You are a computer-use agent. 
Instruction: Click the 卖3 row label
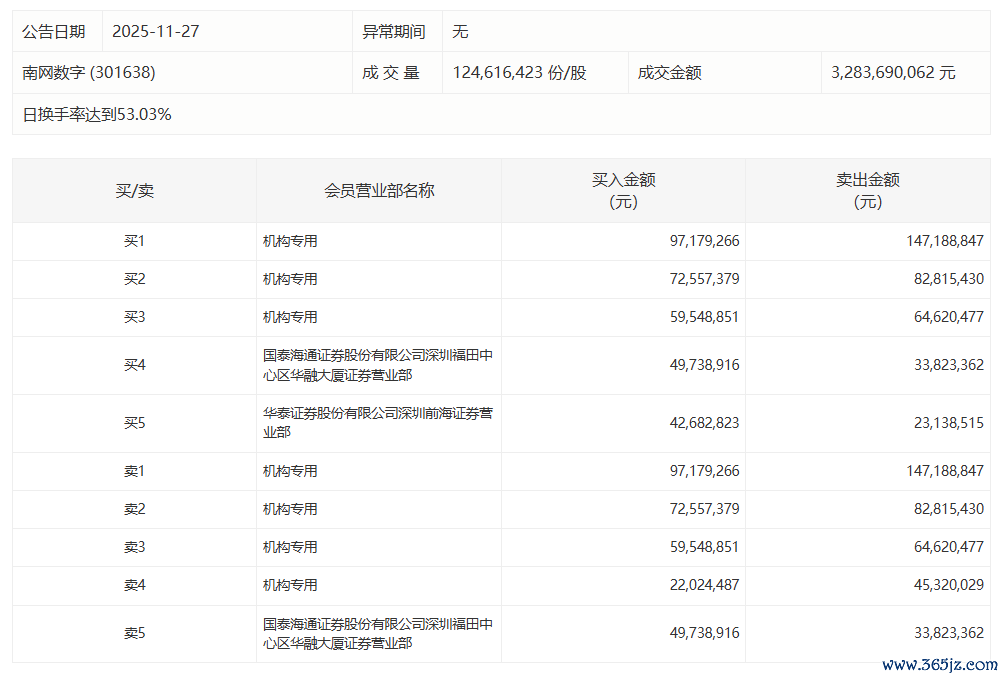click(x=134, y=547)
